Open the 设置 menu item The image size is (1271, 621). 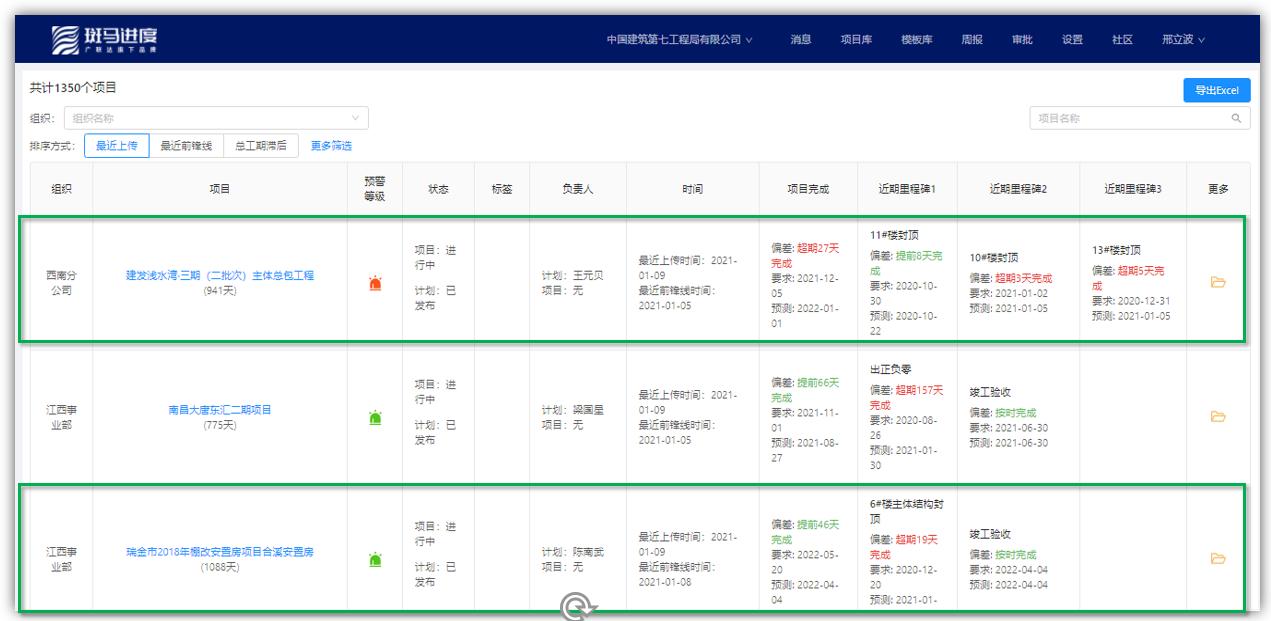click(1072, 40)
